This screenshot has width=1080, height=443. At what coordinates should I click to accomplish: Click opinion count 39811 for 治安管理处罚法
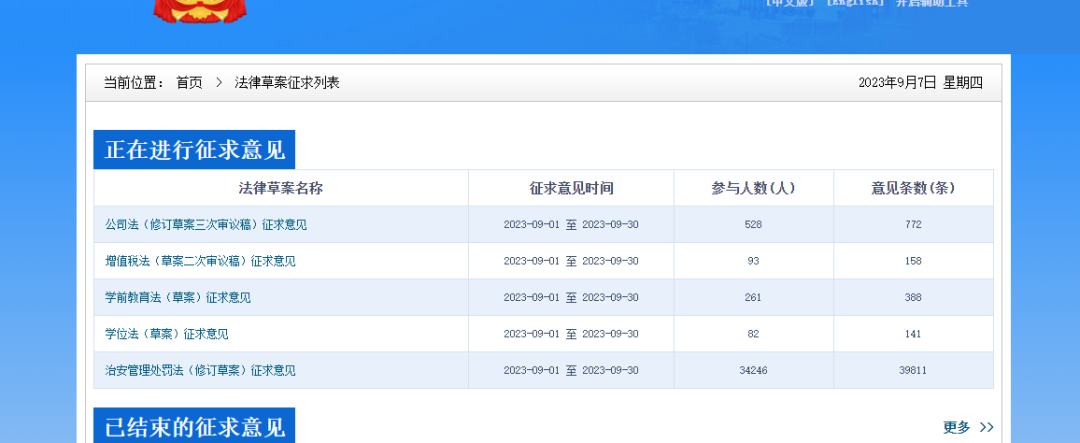point(913,371)
